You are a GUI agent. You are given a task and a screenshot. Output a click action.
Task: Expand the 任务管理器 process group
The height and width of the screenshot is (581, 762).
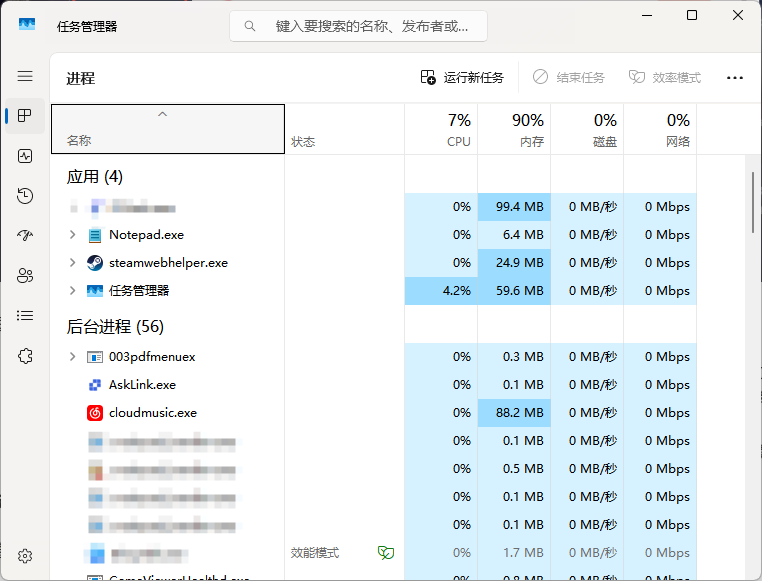coord(72,291)
